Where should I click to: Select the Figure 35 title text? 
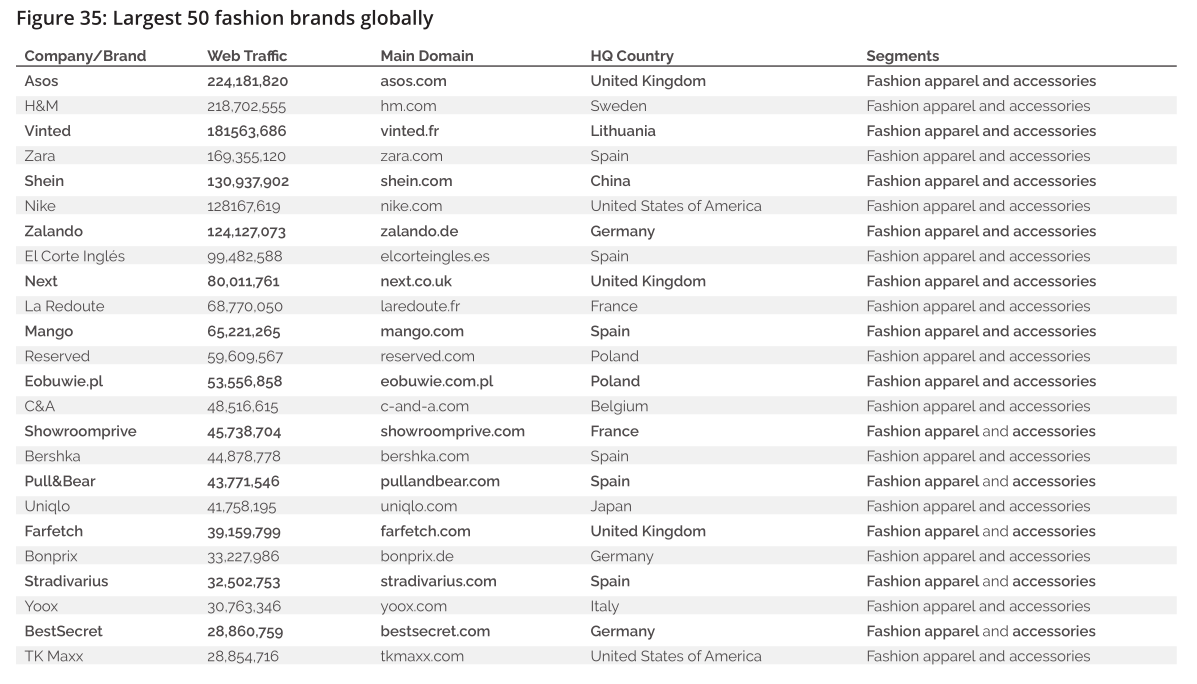225,18
